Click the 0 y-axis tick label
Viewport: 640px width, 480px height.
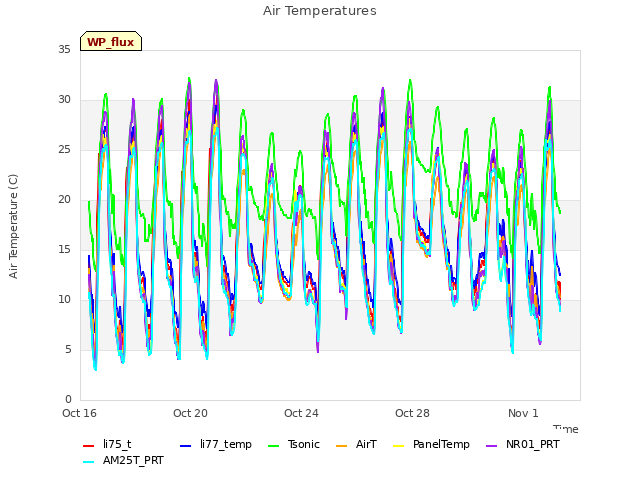68,400
